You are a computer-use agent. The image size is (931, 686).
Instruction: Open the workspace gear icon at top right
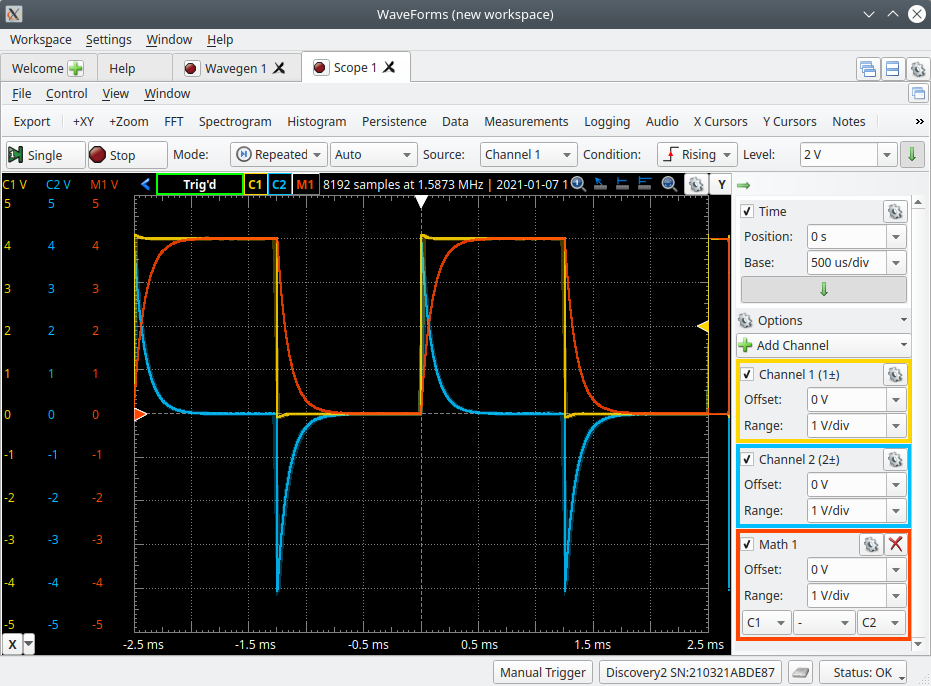coord(918,69)
